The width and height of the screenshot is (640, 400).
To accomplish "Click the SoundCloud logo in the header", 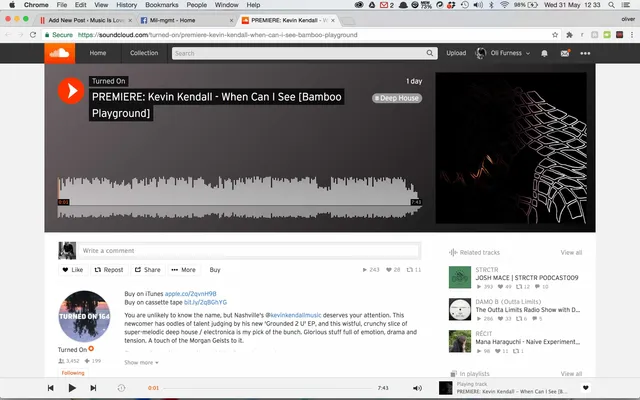I will tap(60, 53).
